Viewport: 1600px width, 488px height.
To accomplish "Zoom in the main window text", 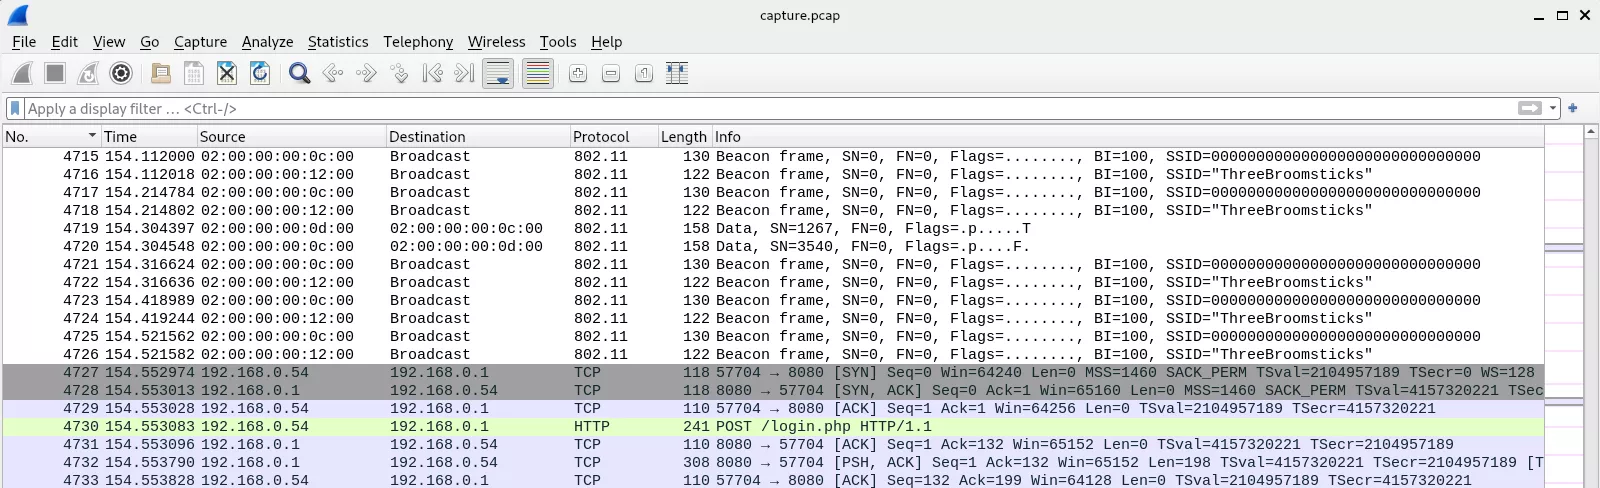I will pos(578,73).
